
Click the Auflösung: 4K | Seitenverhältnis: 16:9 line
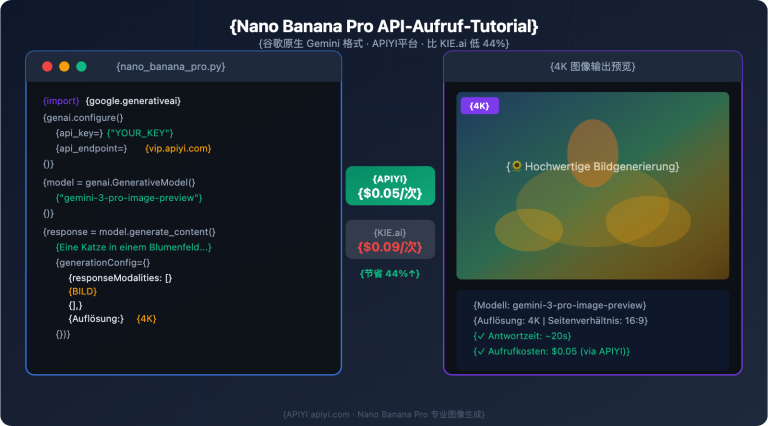pos(561,321)
